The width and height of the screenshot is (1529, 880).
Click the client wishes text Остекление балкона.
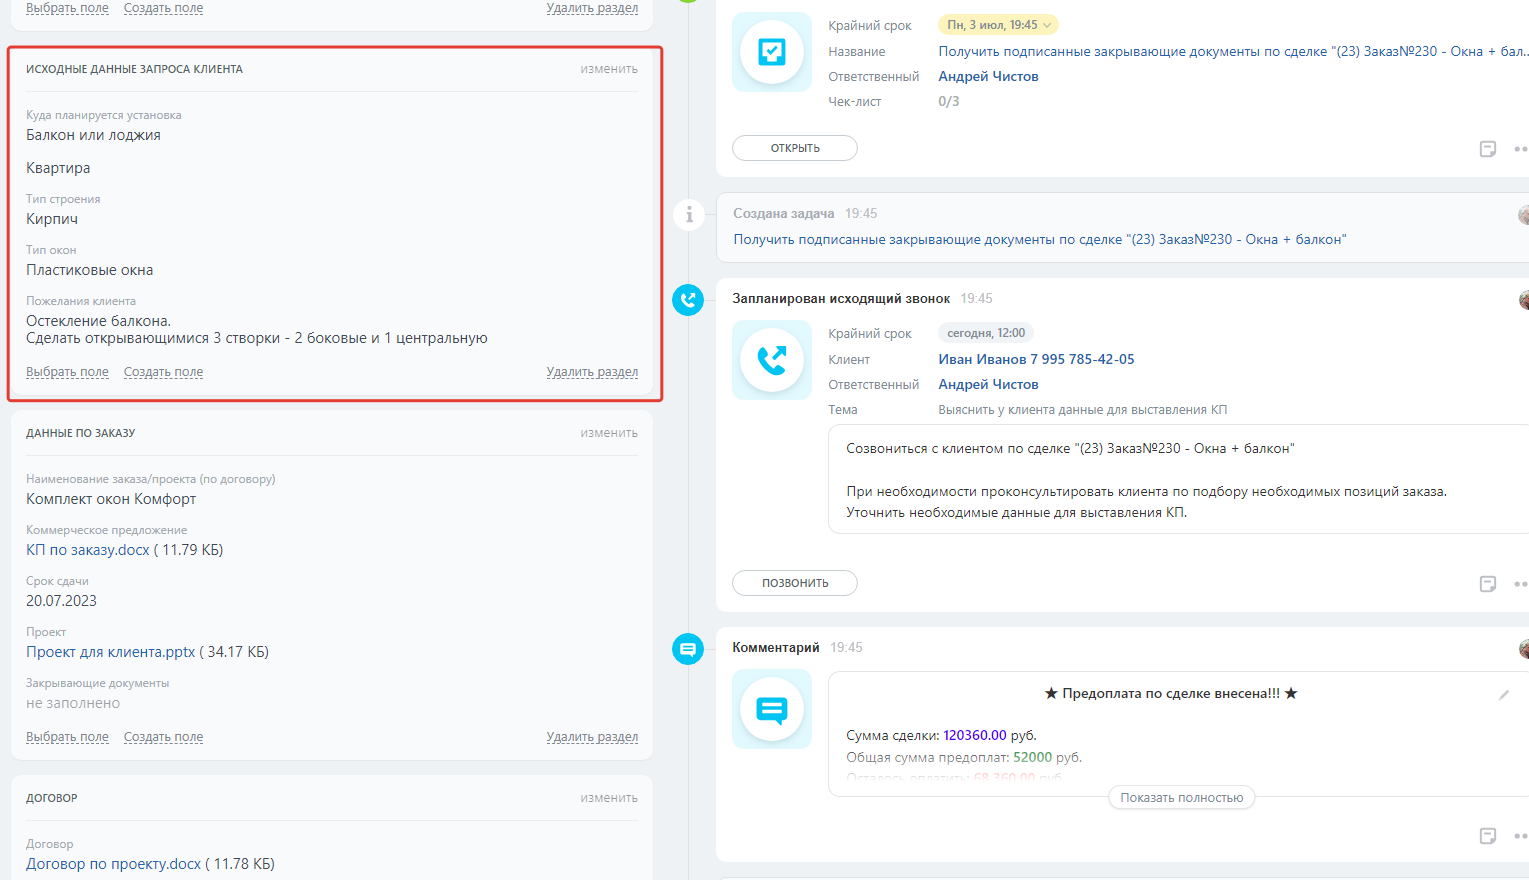click(x=98, y=321)
